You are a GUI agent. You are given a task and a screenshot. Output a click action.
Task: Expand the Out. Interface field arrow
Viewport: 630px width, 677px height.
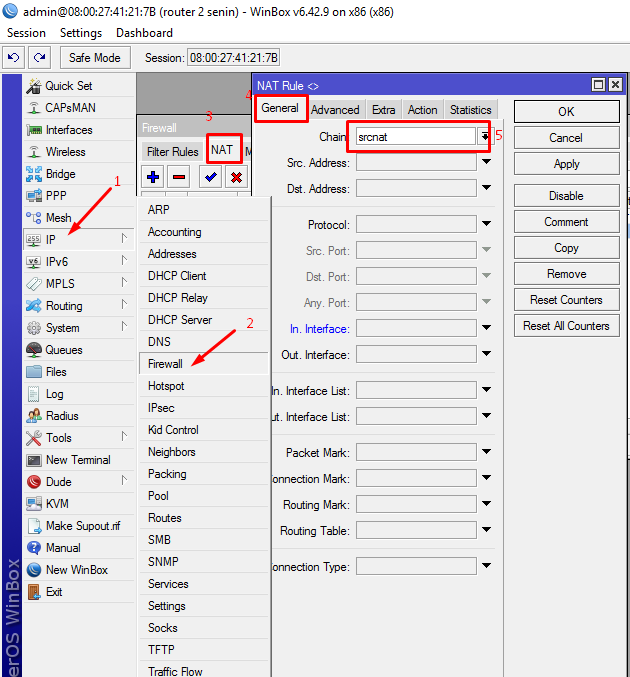click(x=486, y=354)
